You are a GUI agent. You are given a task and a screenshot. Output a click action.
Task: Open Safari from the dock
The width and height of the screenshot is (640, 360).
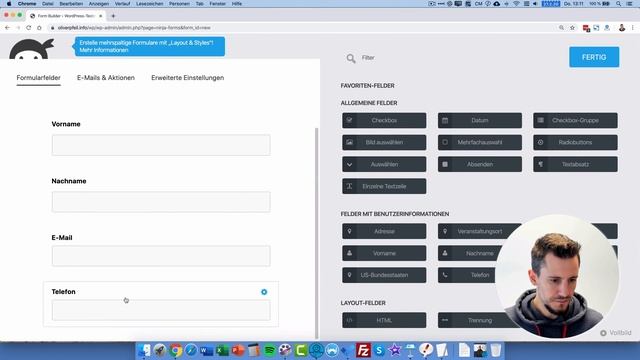click(191, 350)
